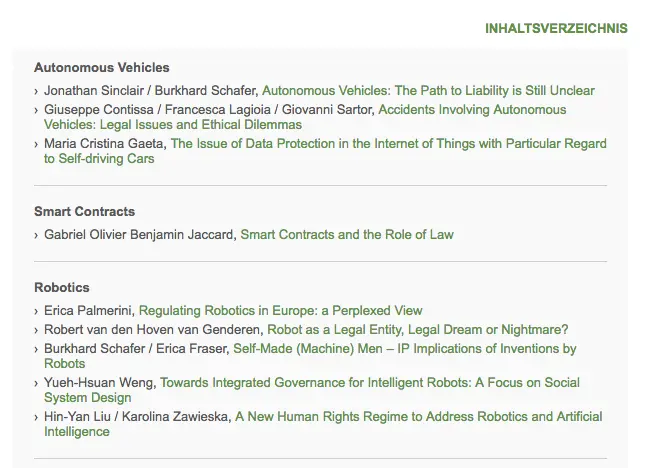Screen dimensions: 650x468
Task: Open 'Towards Integrated Governance for Intelligent Robots' link
Action: (x=312, y=390)
